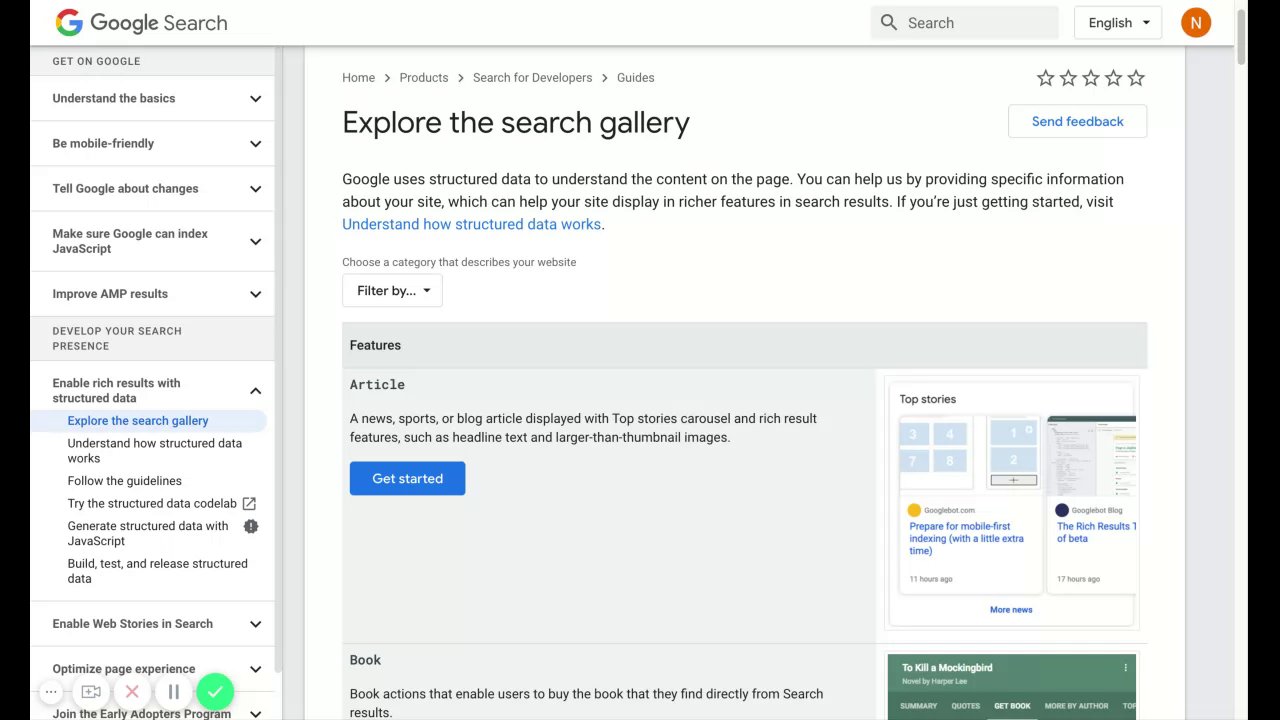
Task: Rate the page three stars
Action: pyautogui.click(x=1091, y=78)
